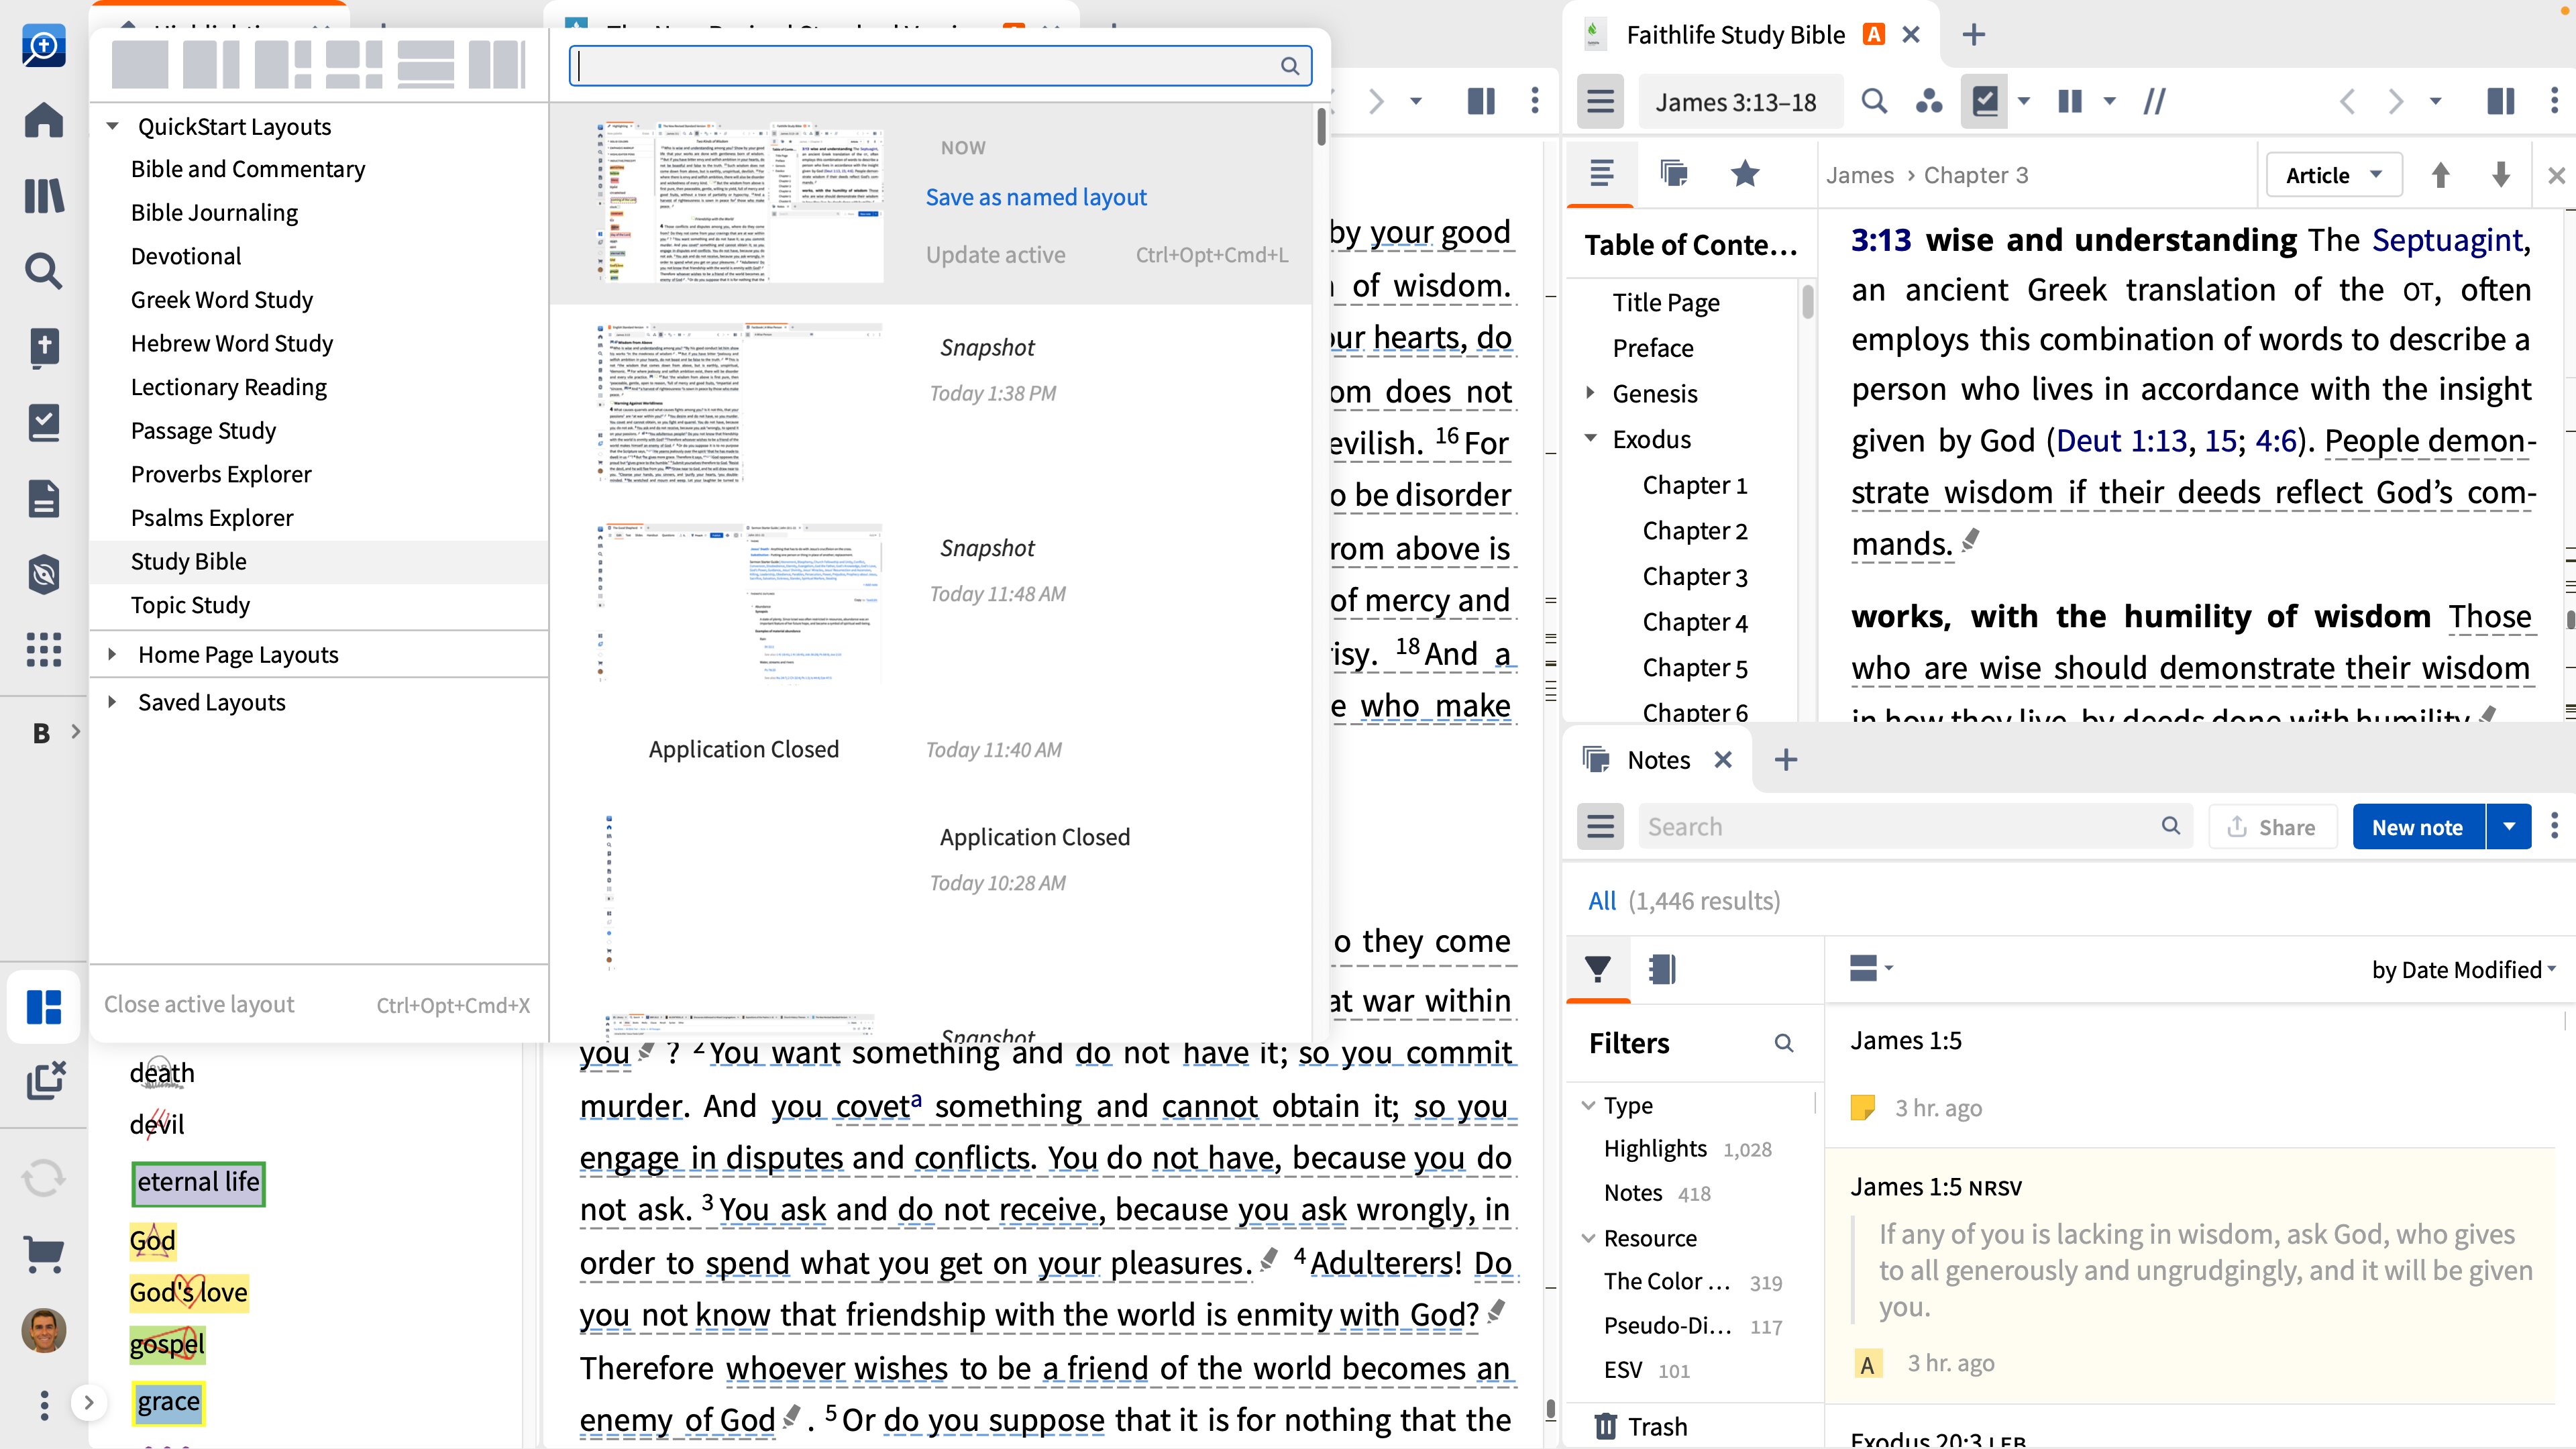2576x1449 pixels.
Task: Filter notes by Notes type
Action: click(1632, 1192)
